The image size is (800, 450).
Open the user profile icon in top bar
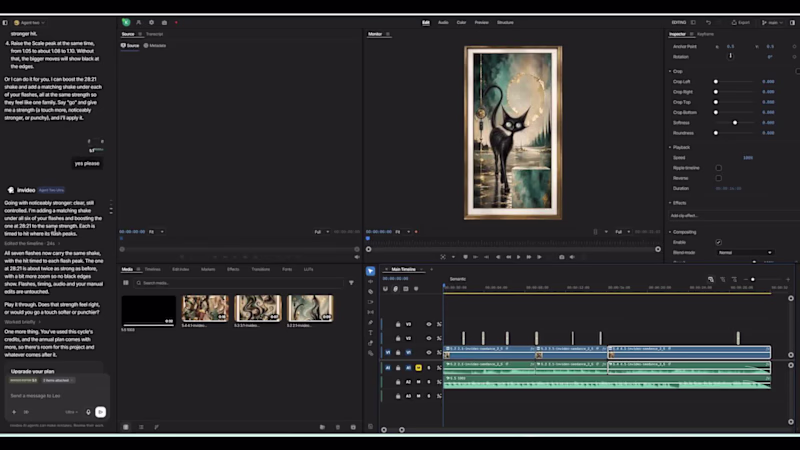(x=139, y=22)
